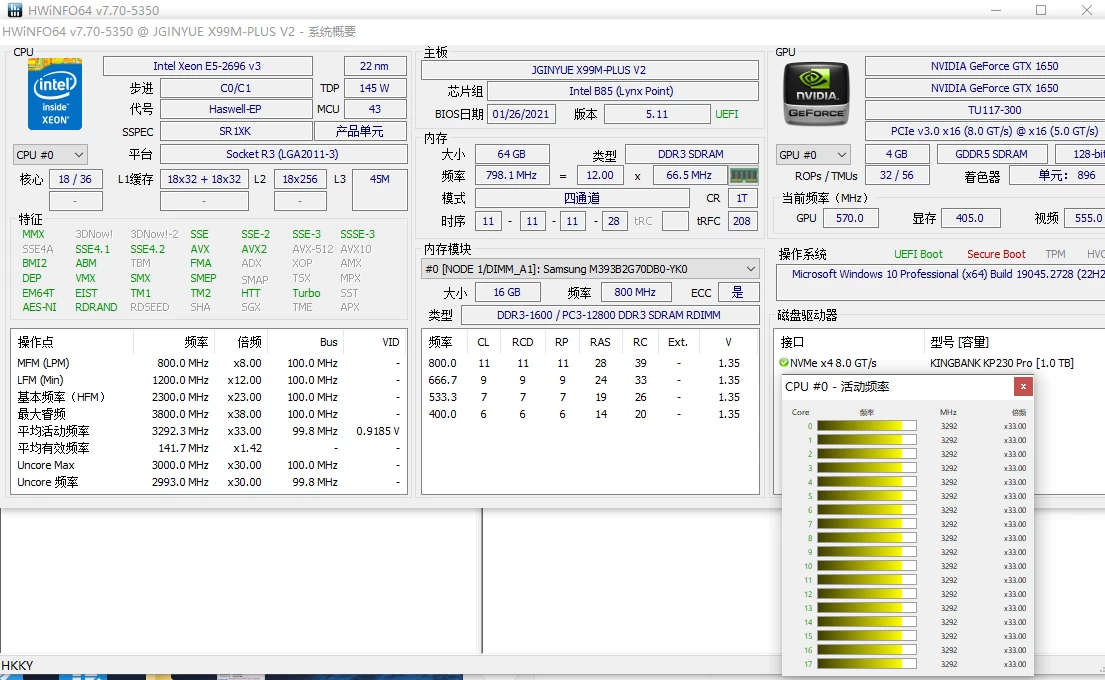Viewport: 1105px width, 680px height.
Task: Click the UEFI Boot indicator
Action: [x=918, y=254]
